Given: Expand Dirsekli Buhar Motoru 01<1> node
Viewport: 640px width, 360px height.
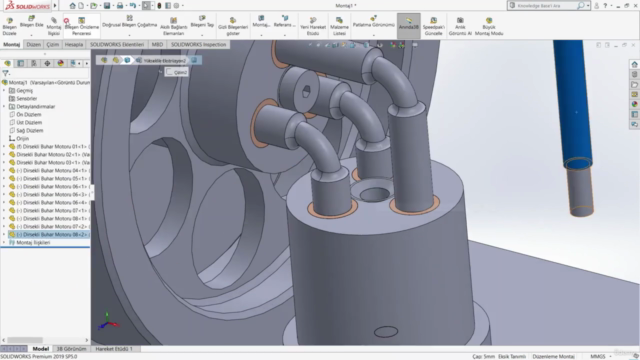Looking at the screenshot, I should 4,147.
